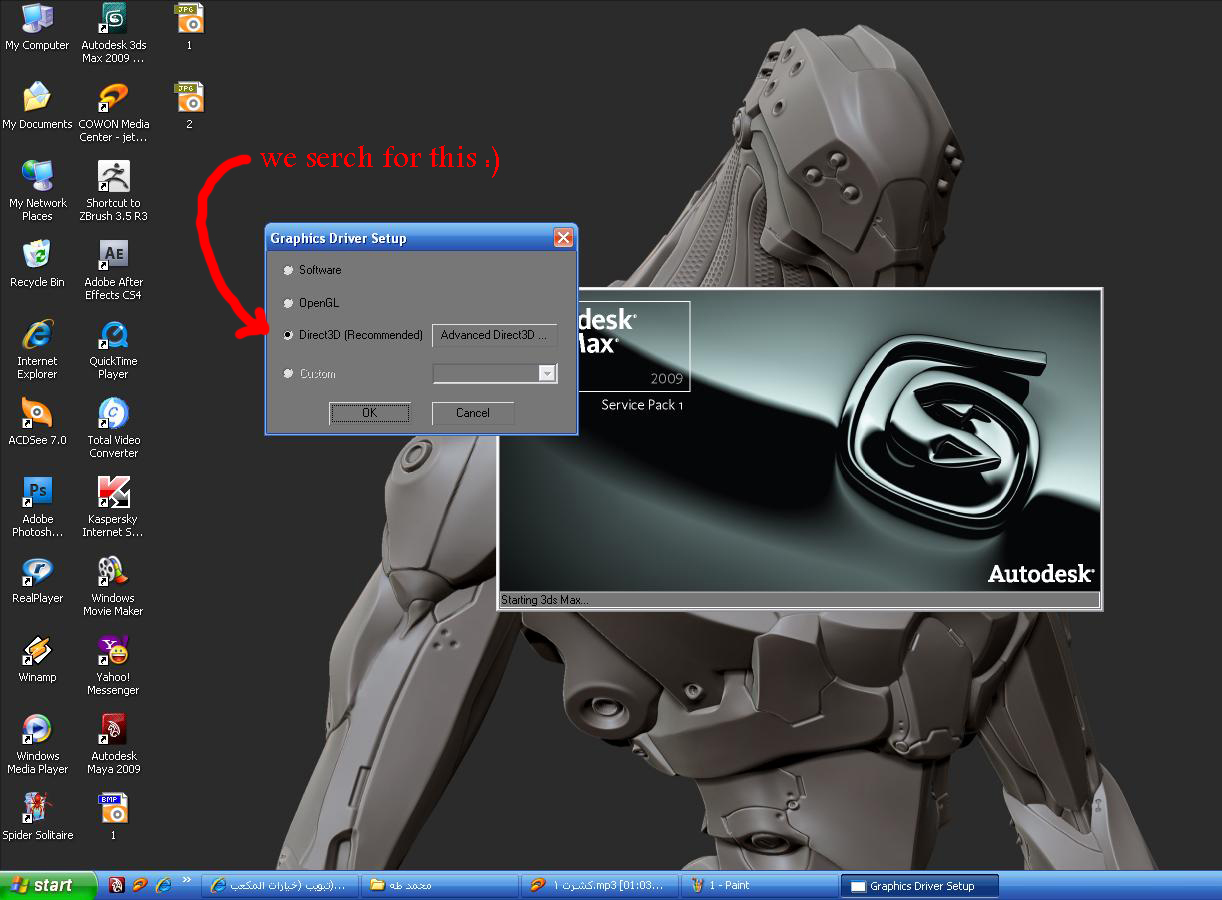Choose the OpenGL driver option
Screen dimensions: 1222x900
tap(289, 303)
